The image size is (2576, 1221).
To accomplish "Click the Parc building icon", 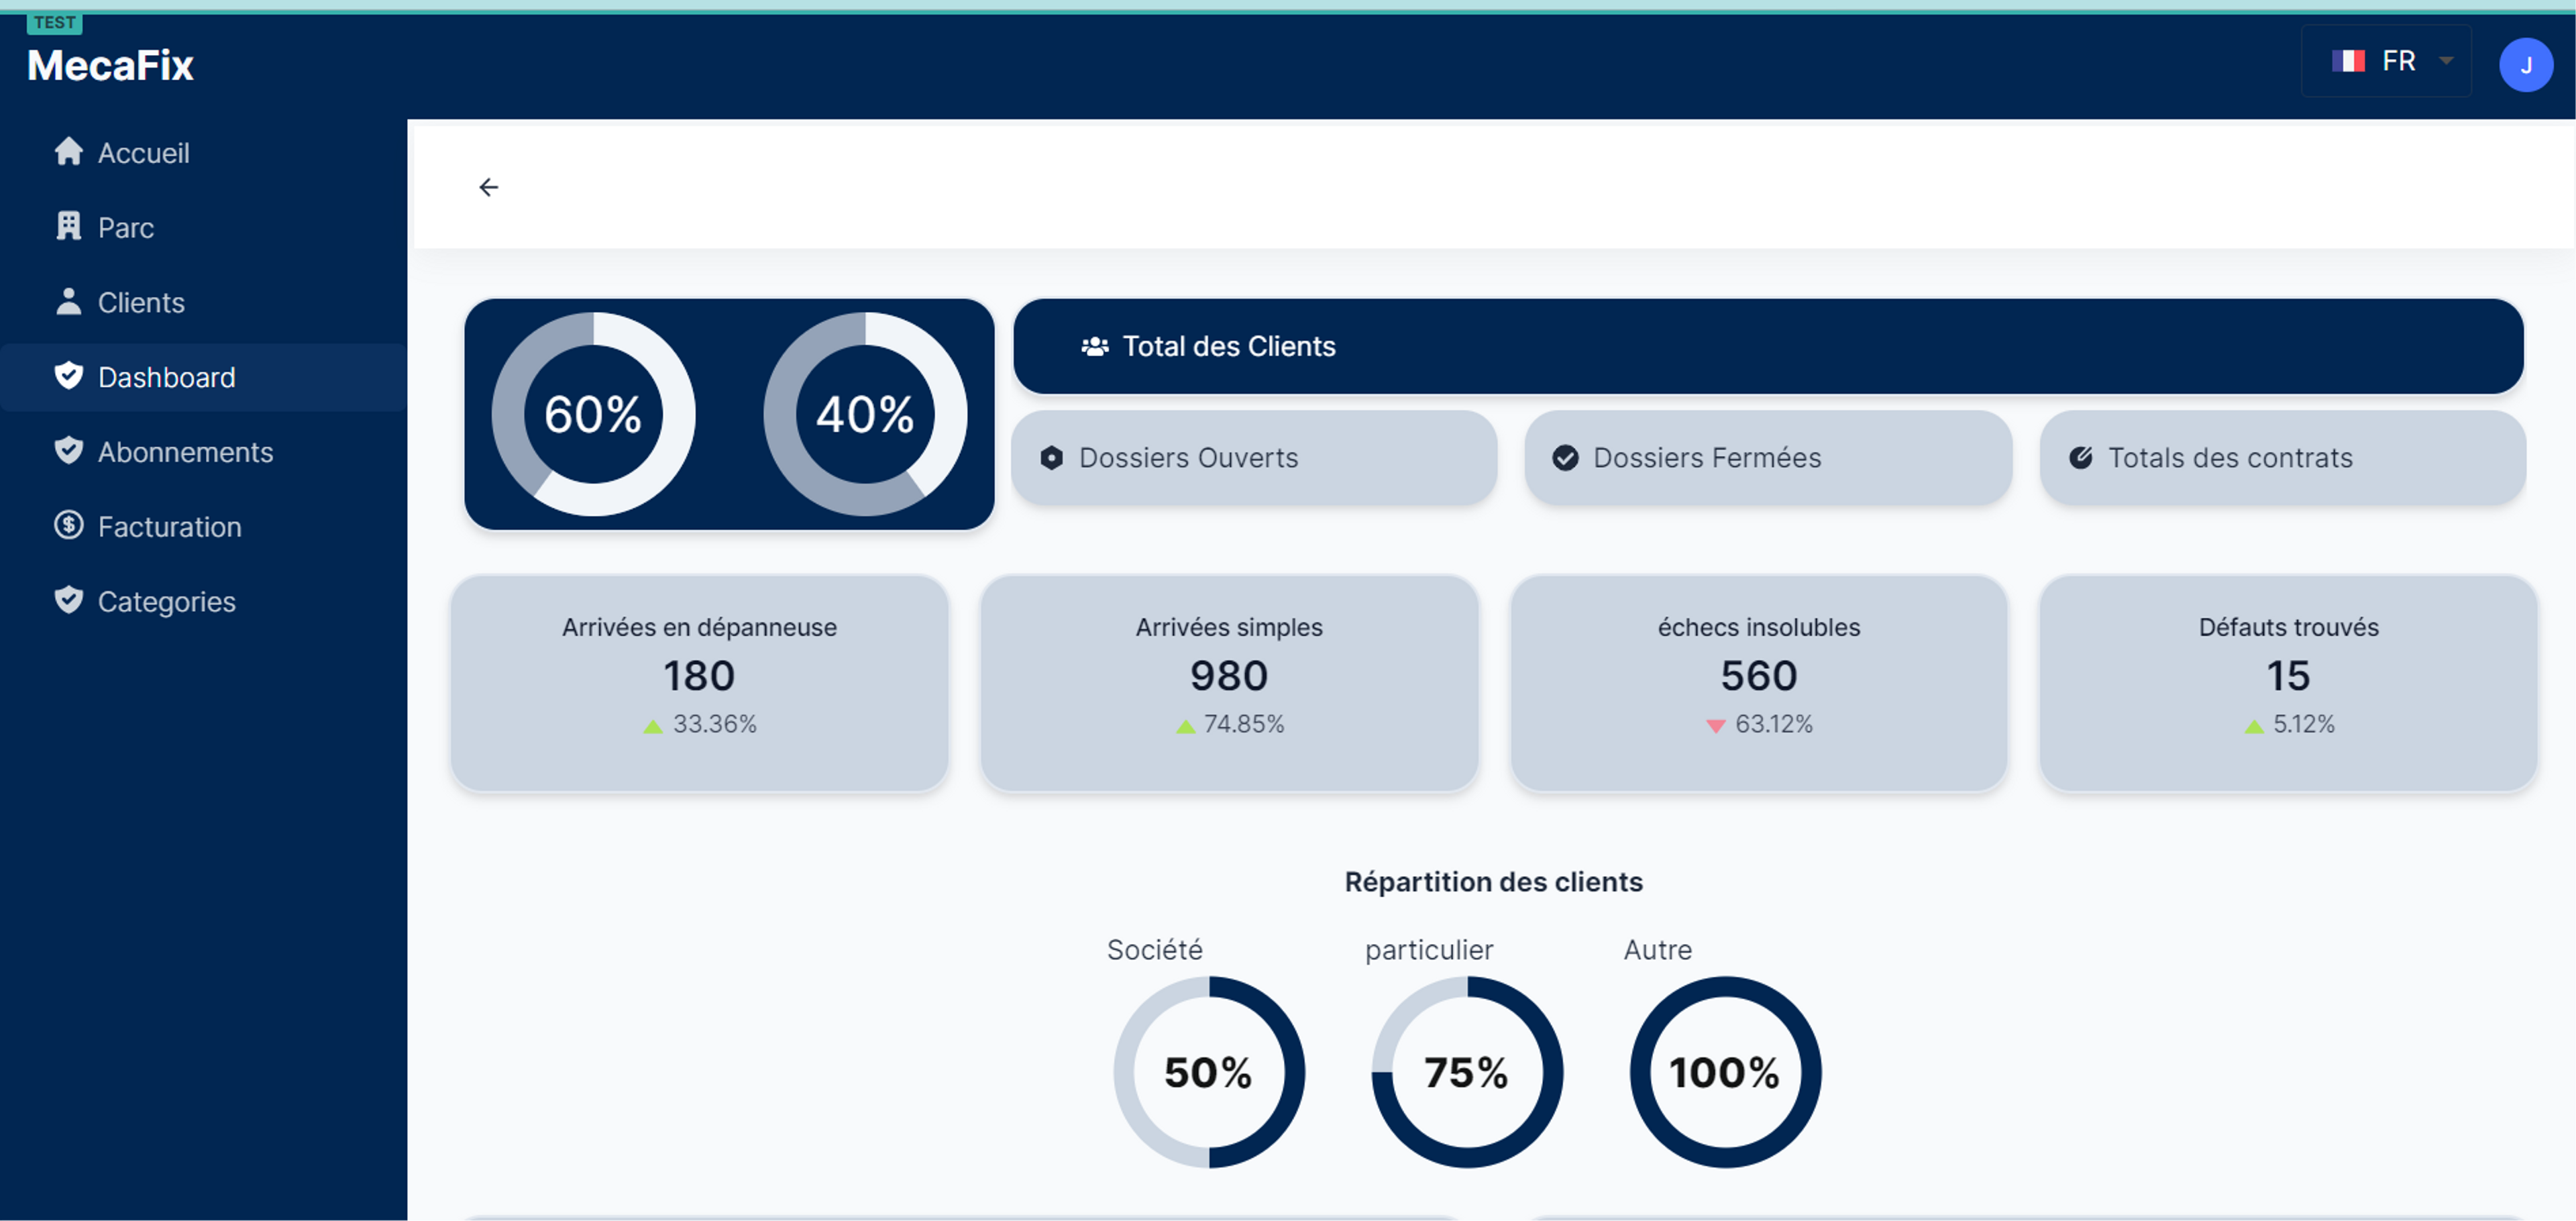I will 68,227.
